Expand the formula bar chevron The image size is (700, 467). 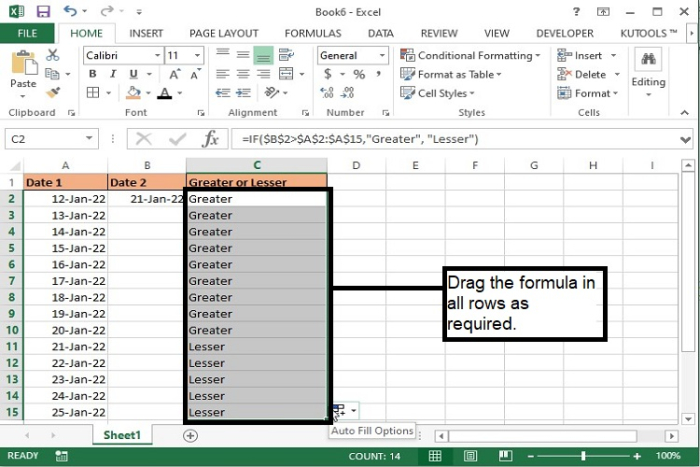tap(686, 140)
